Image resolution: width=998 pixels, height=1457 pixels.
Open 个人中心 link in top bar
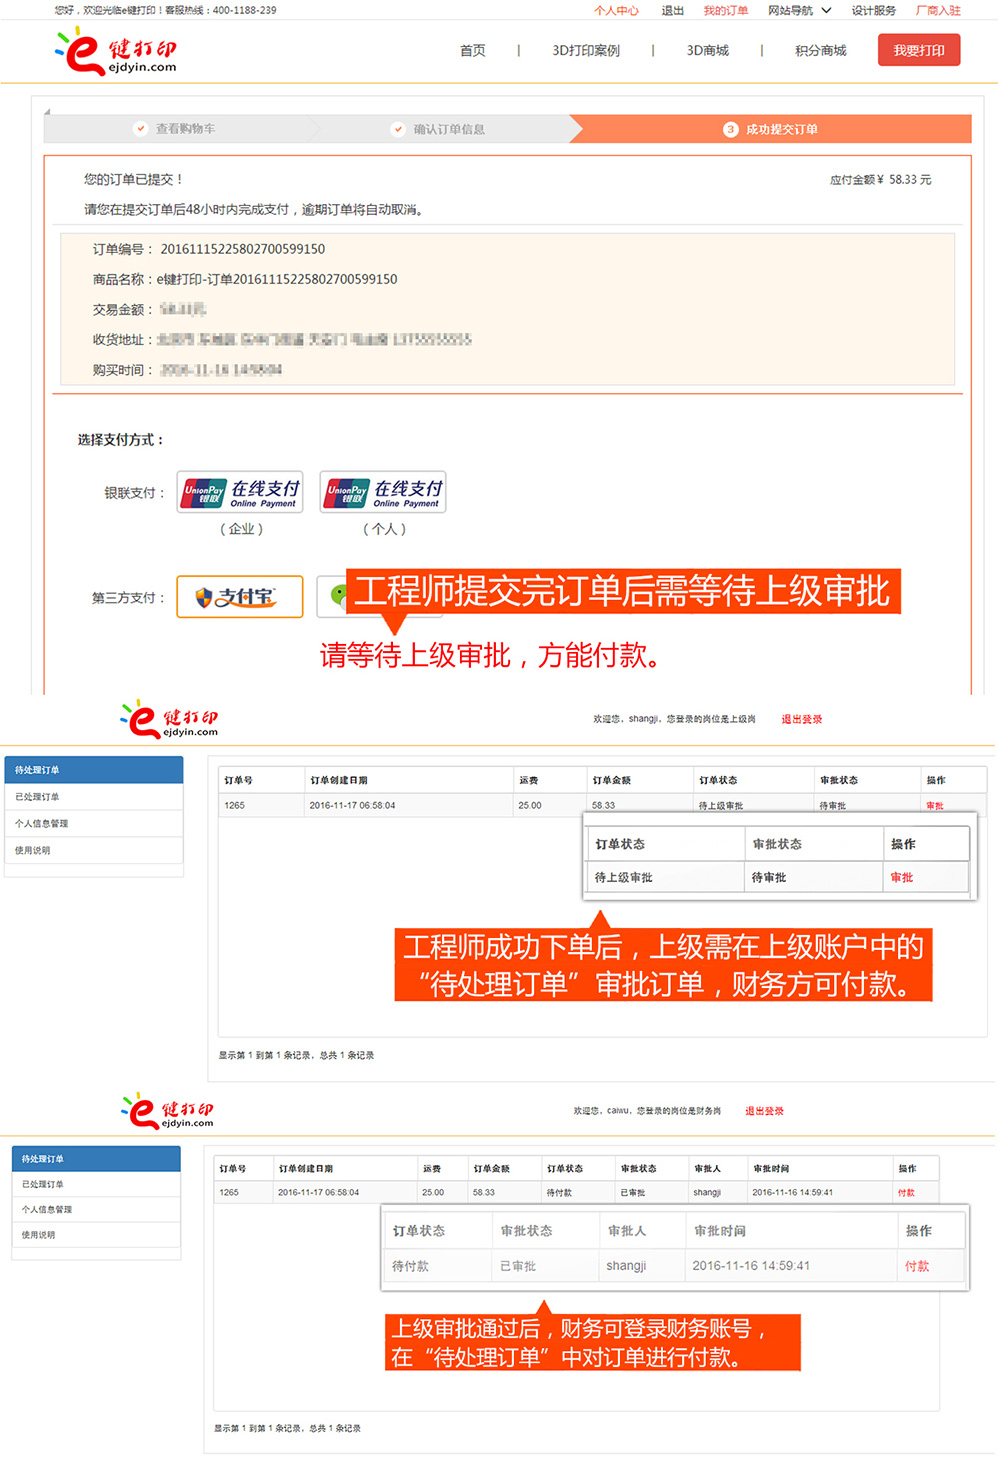[x=616, y=11]
